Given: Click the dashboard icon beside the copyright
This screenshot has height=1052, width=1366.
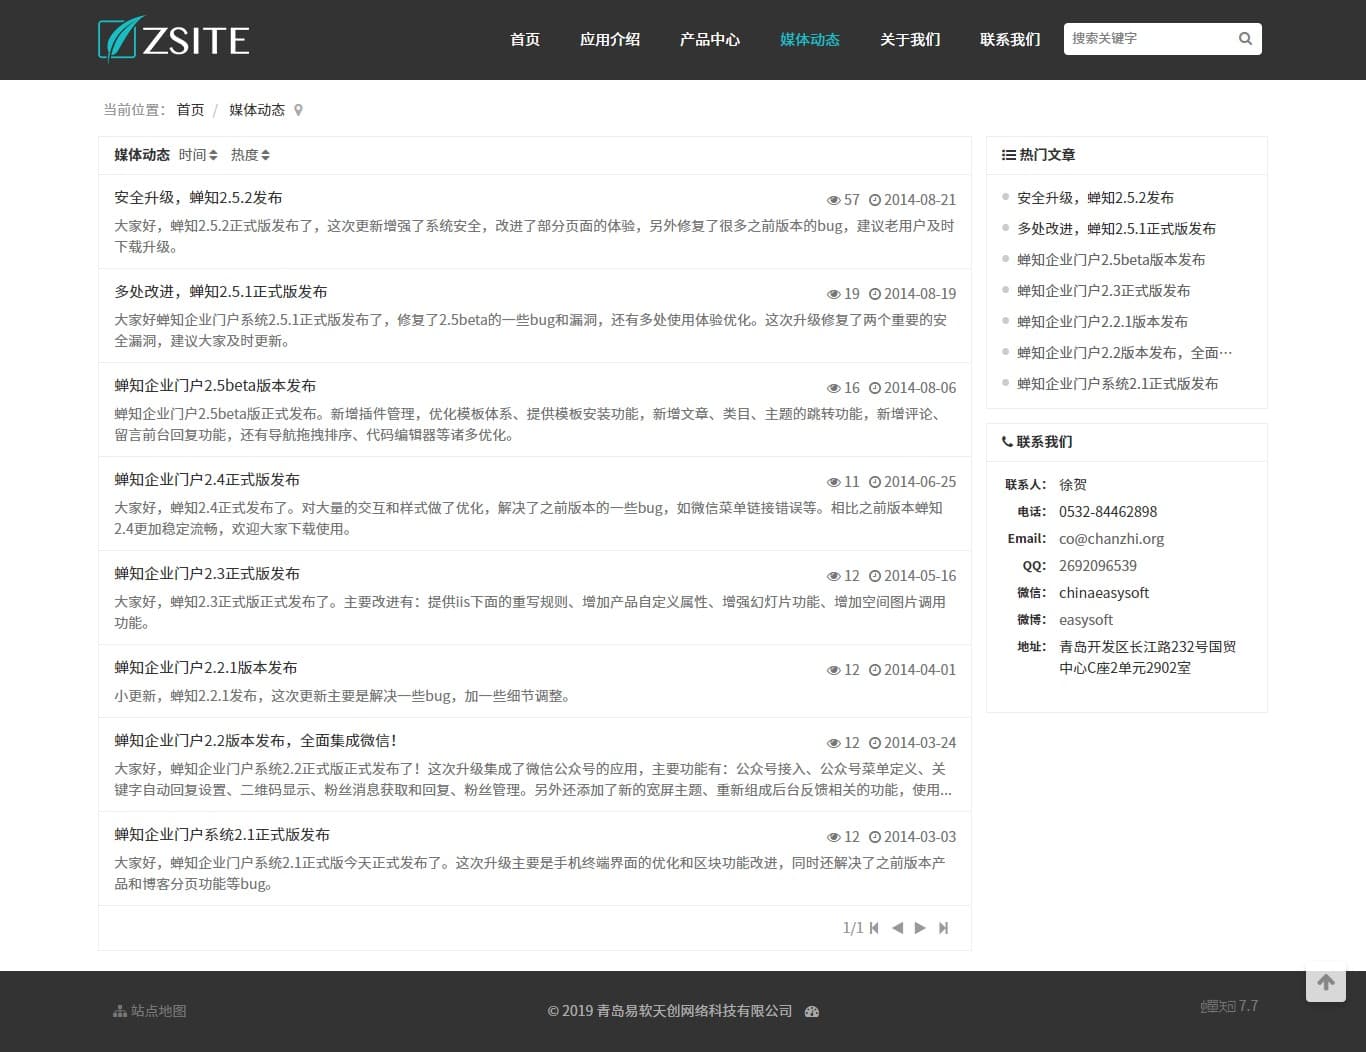Looking at the screenshot, I should (812, 1011).
